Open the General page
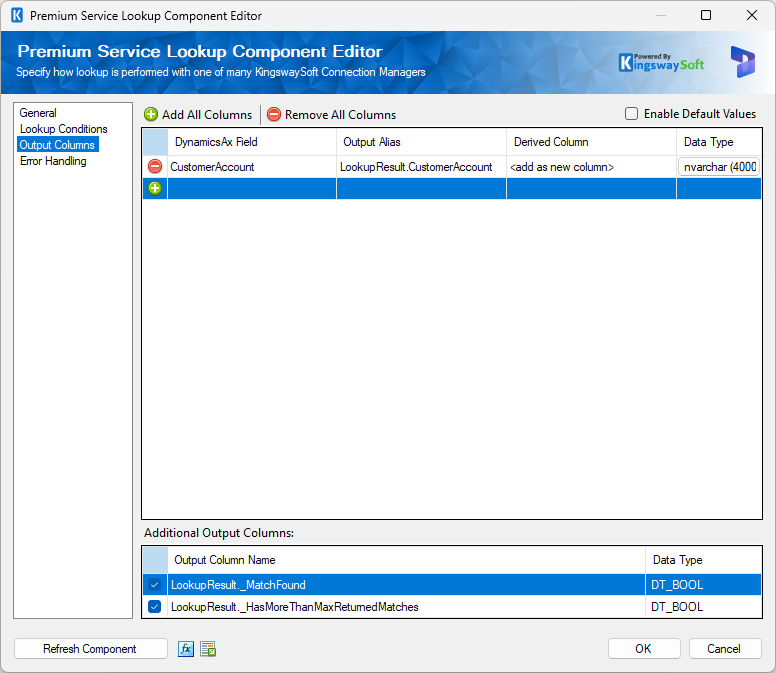776x673 pixels. point(38,113)
